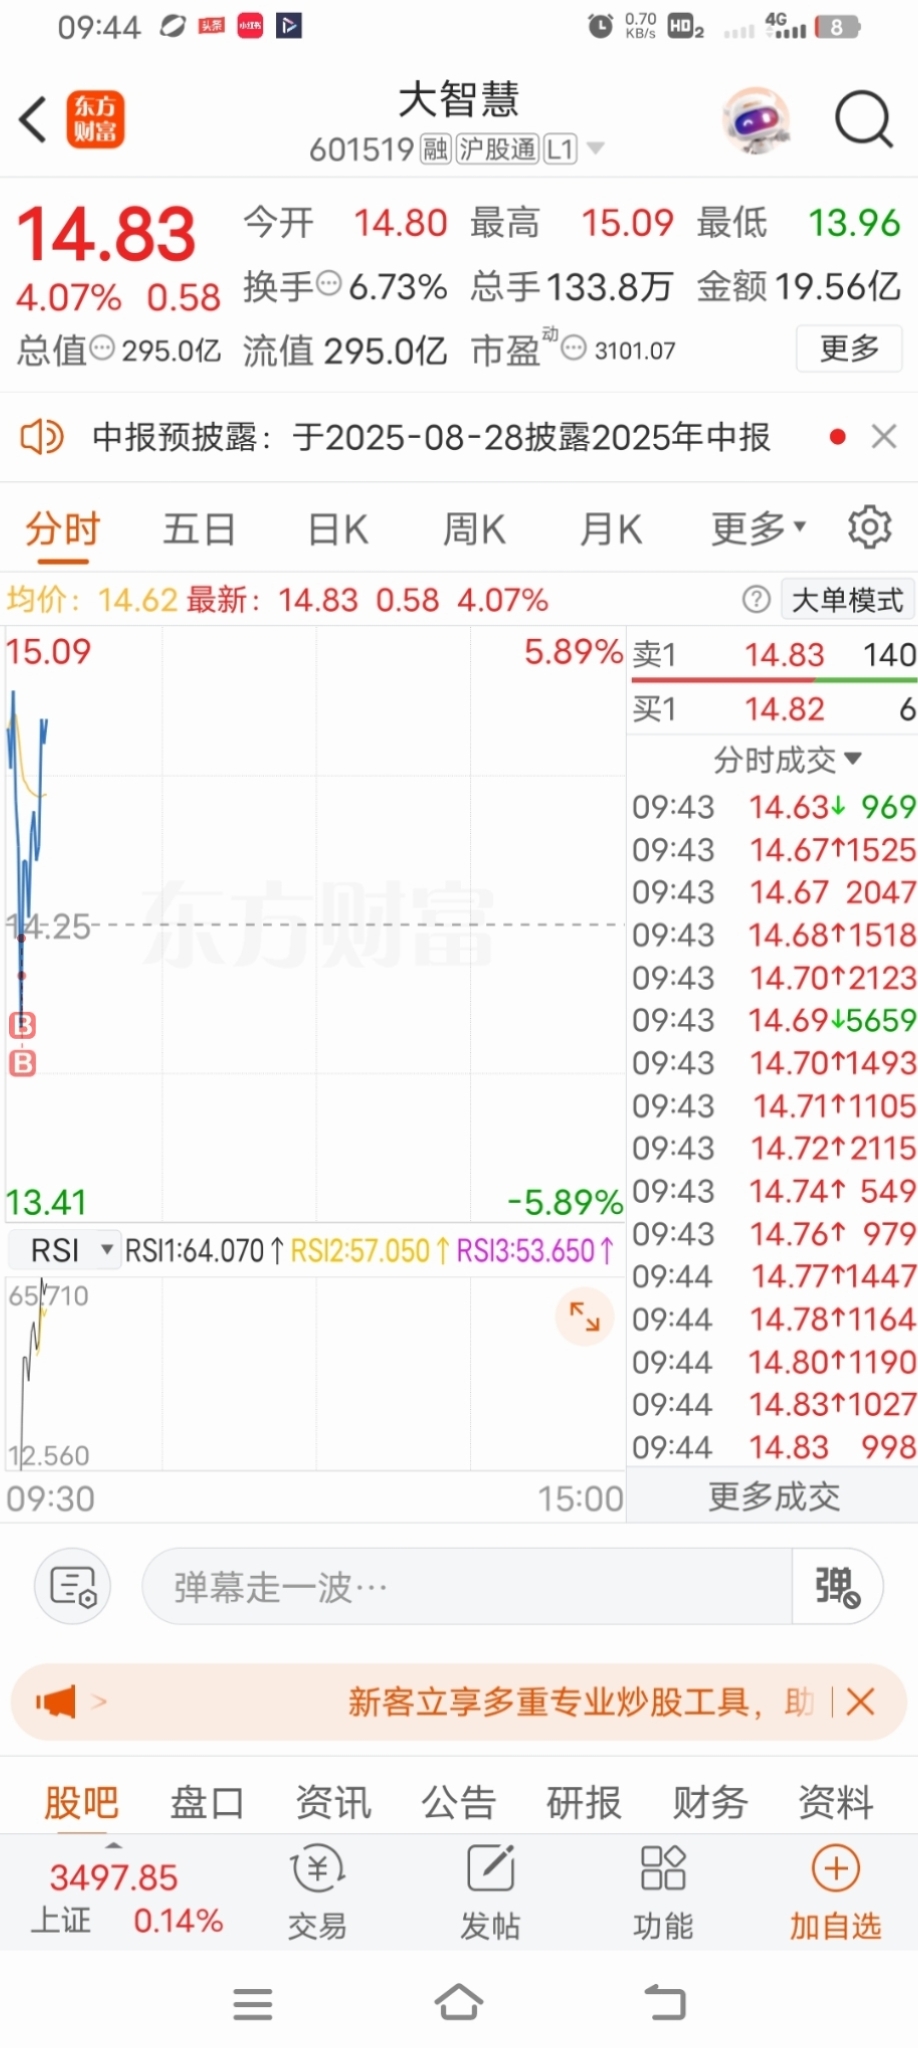Expand the 上证 index bar arrow

pyautogui.click(x=114, y=1844)
